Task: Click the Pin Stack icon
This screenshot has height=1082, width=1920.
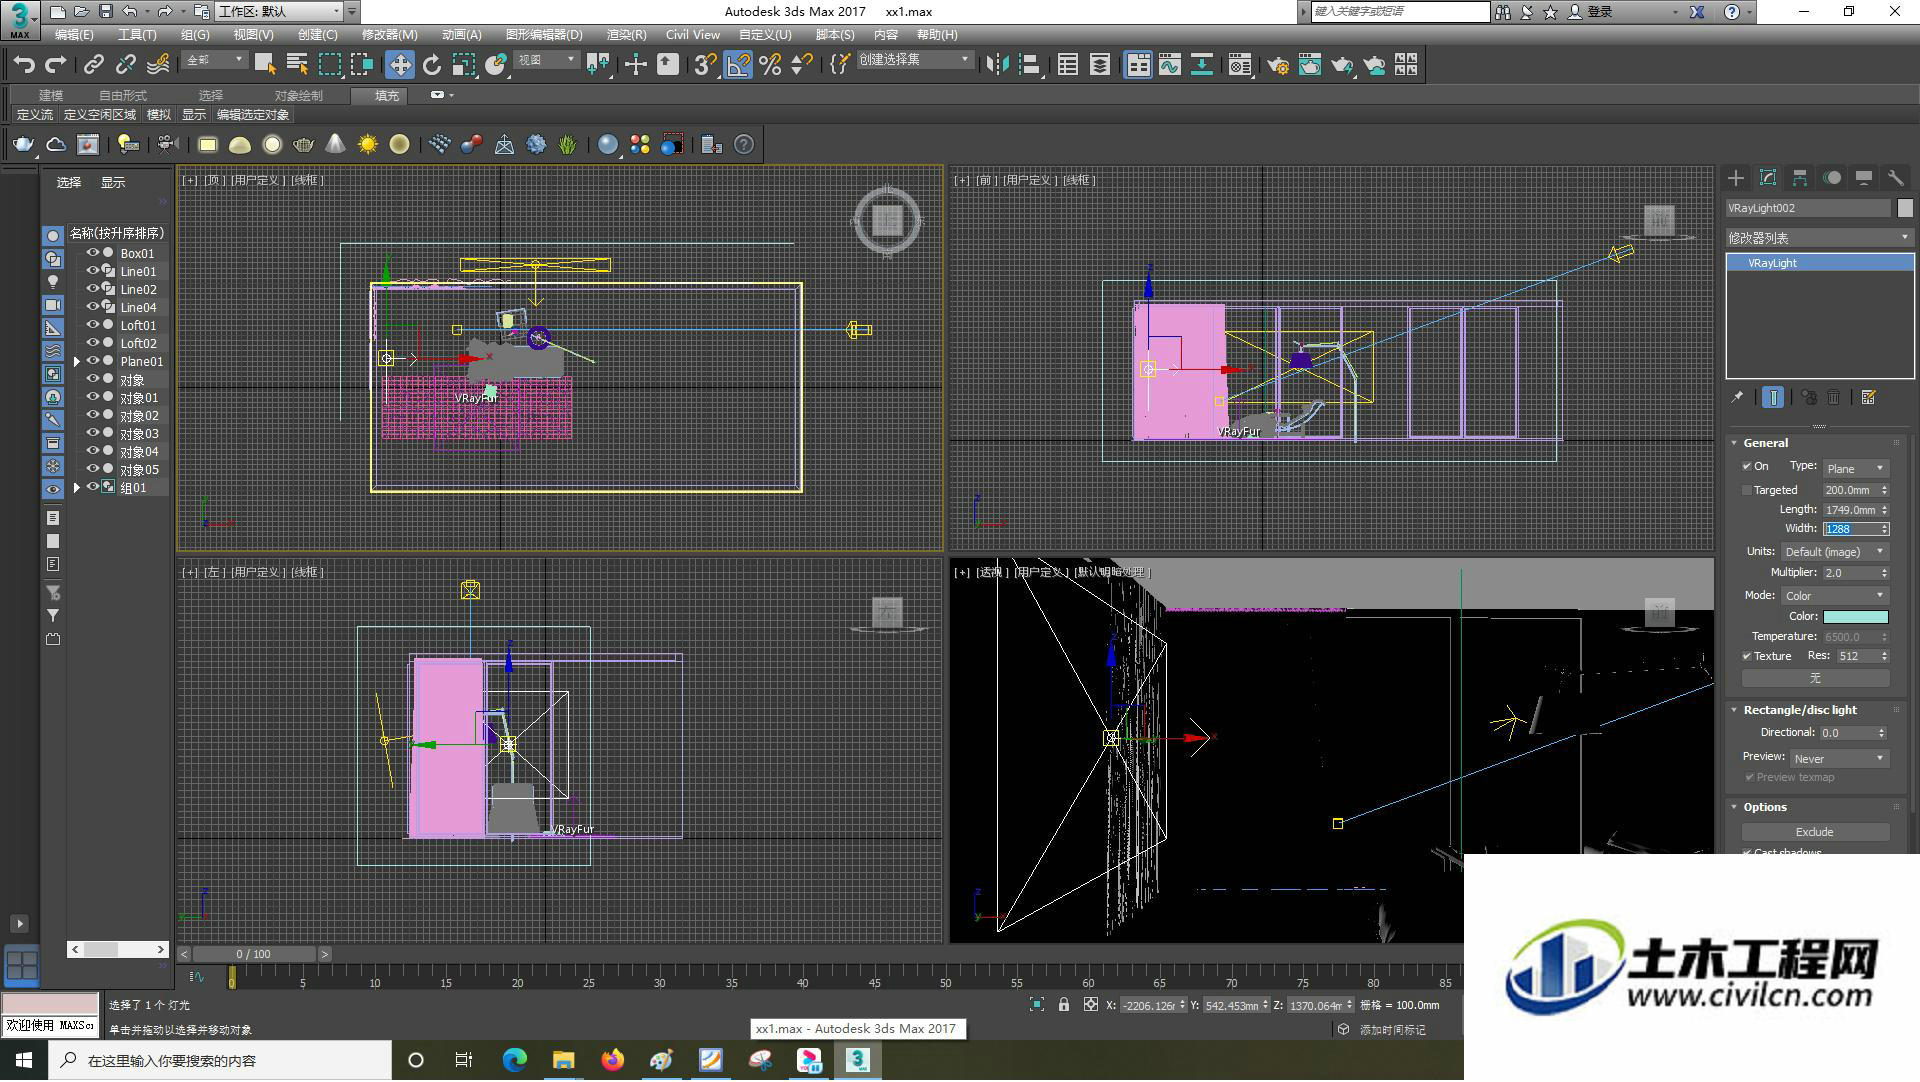Action: click(x=1738, y=398)
